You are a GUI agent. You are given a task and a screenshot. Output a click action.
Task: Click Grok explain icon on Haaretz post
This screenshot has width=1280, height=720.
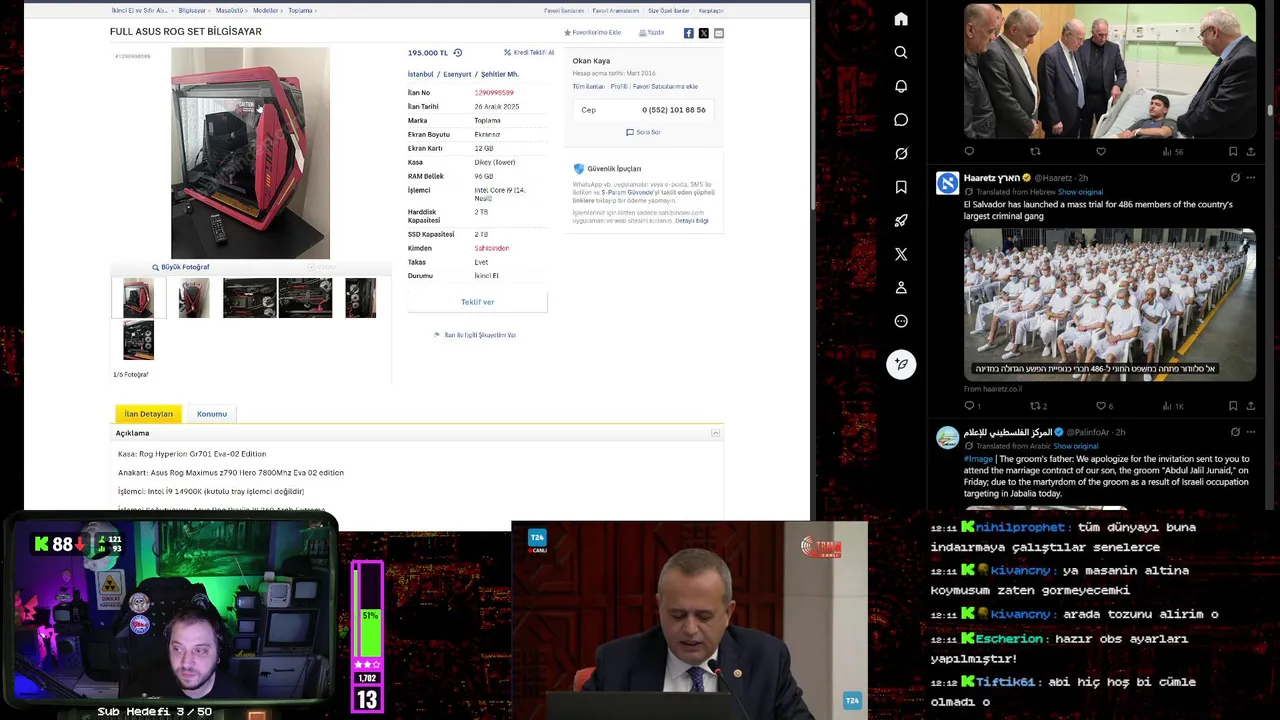(1235, 178)
